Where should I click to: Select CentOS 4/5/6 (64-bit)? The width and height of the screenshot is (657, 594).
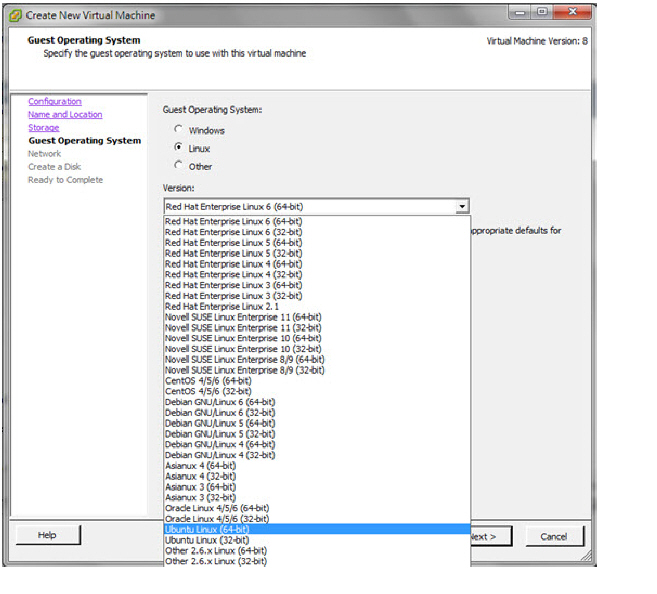(x=317, y=381)
